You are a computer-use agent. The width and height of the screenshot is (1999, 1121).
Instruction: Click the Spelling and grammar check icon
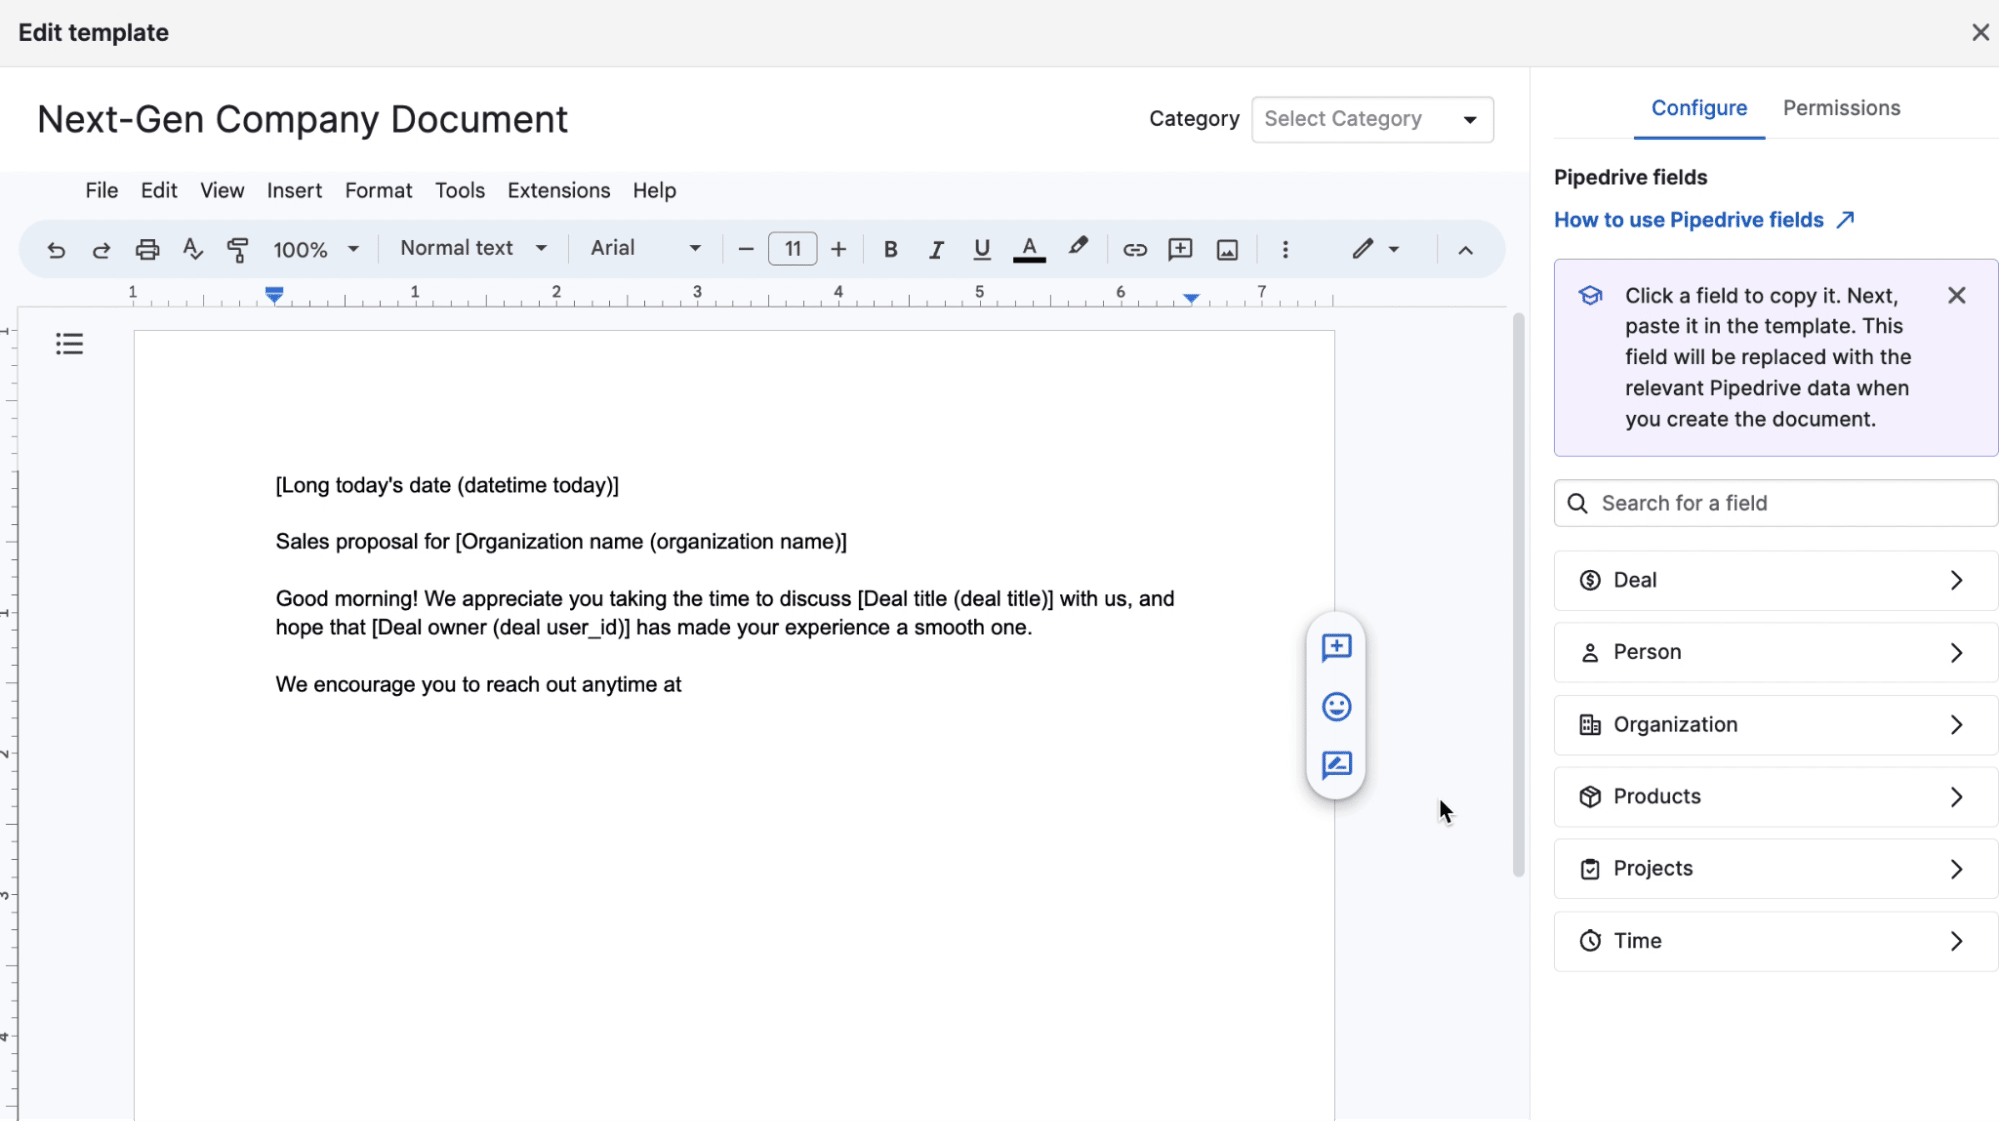click(192, 249)
